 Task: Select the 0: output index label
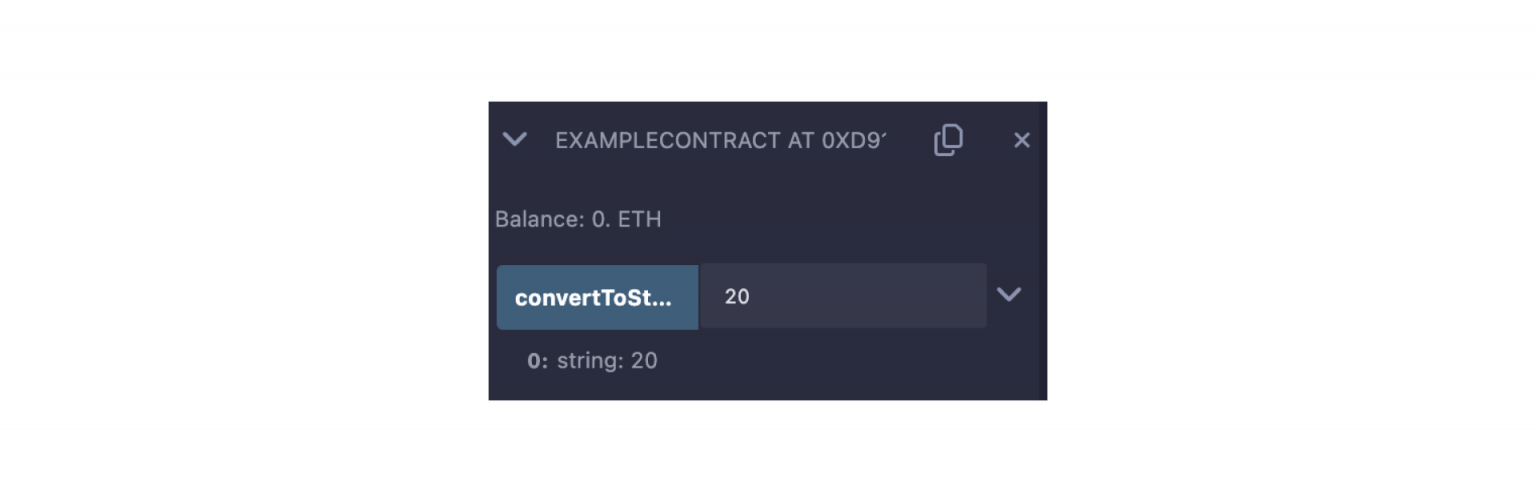pos(538,361)
